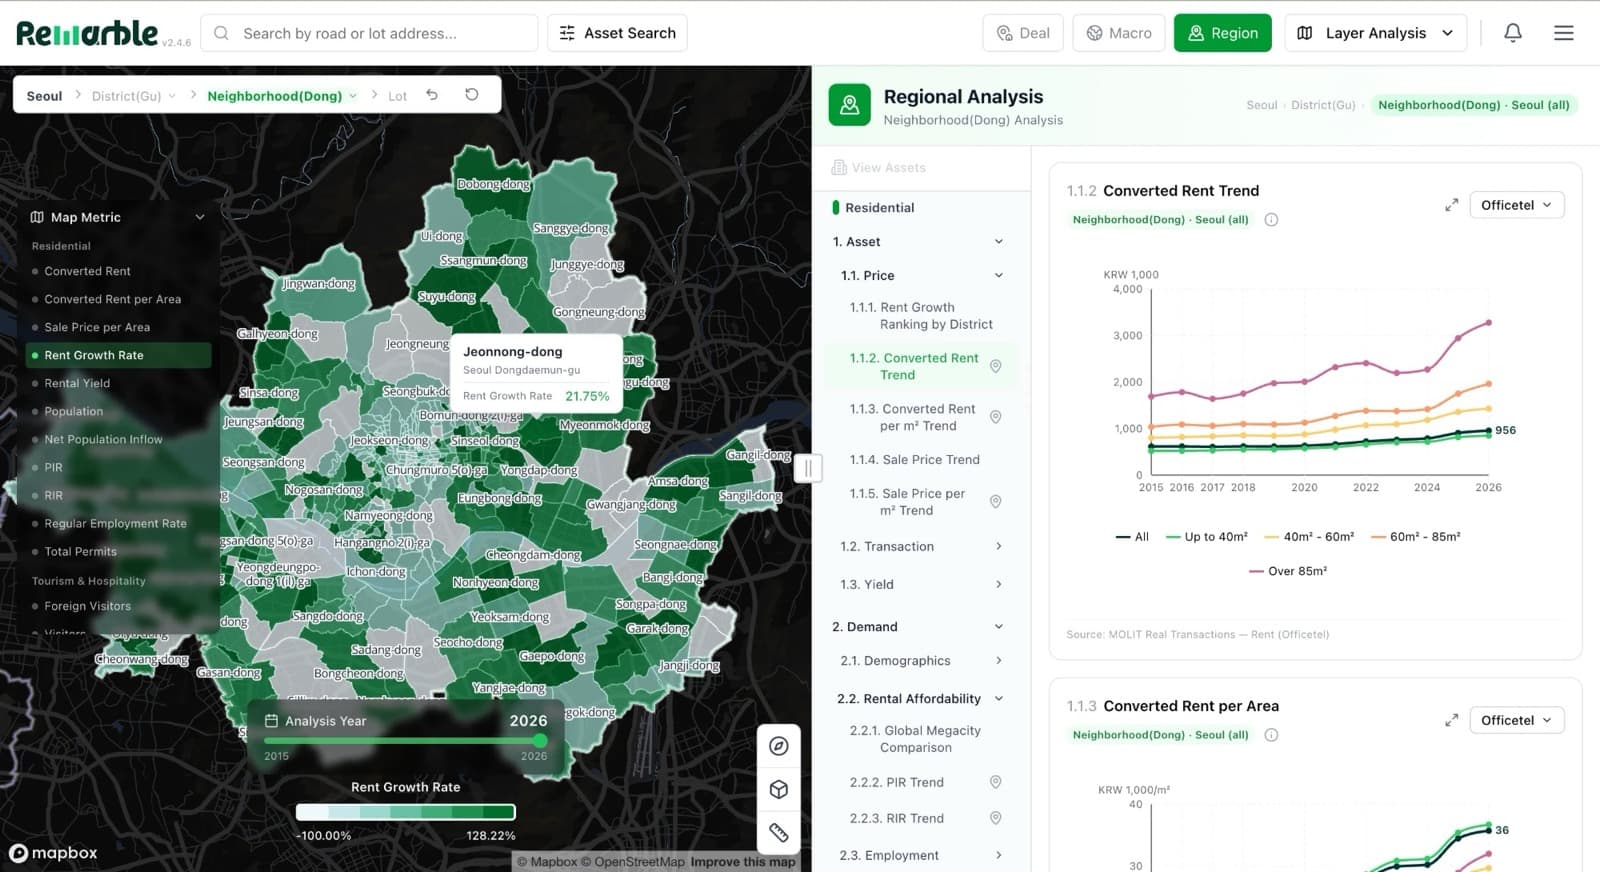Screen dimensions: 1600x872
Task: Click the Asset Search button
Action: point(617,33)
